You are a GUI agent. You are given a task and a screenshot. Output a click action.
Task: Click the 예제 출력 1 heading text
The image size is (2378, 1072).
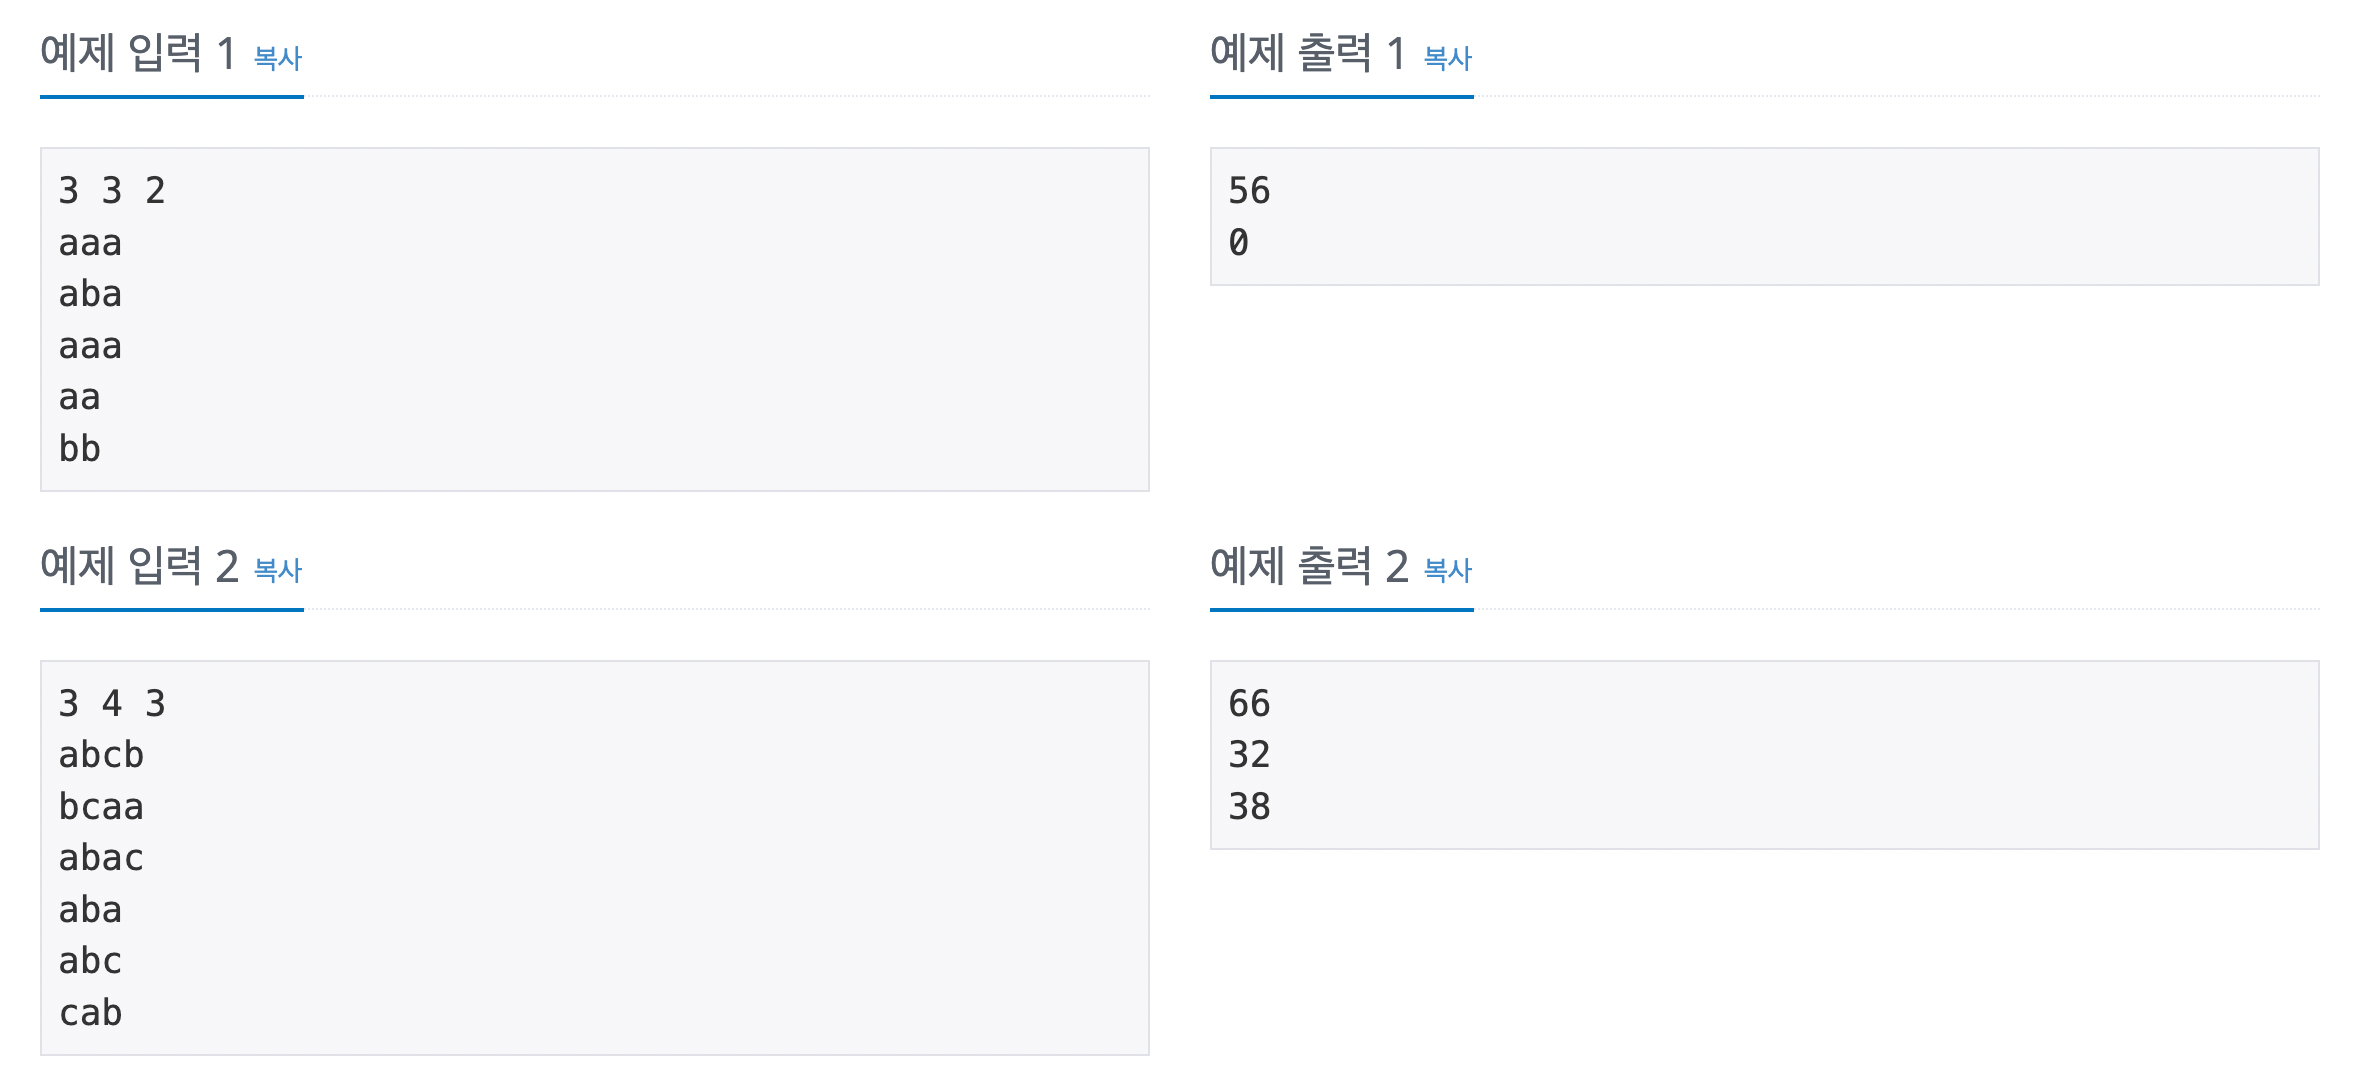click(x=1307, y=53)
